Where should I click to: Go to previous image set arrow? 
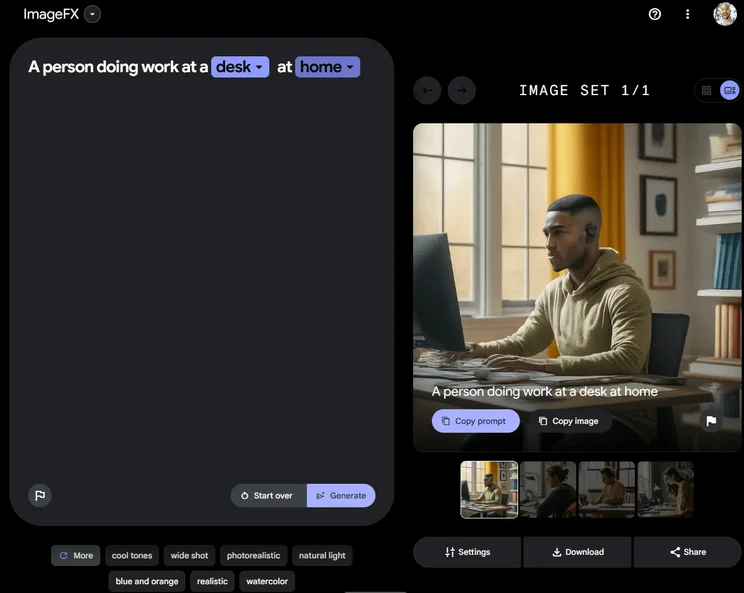[x=427, y=90]
